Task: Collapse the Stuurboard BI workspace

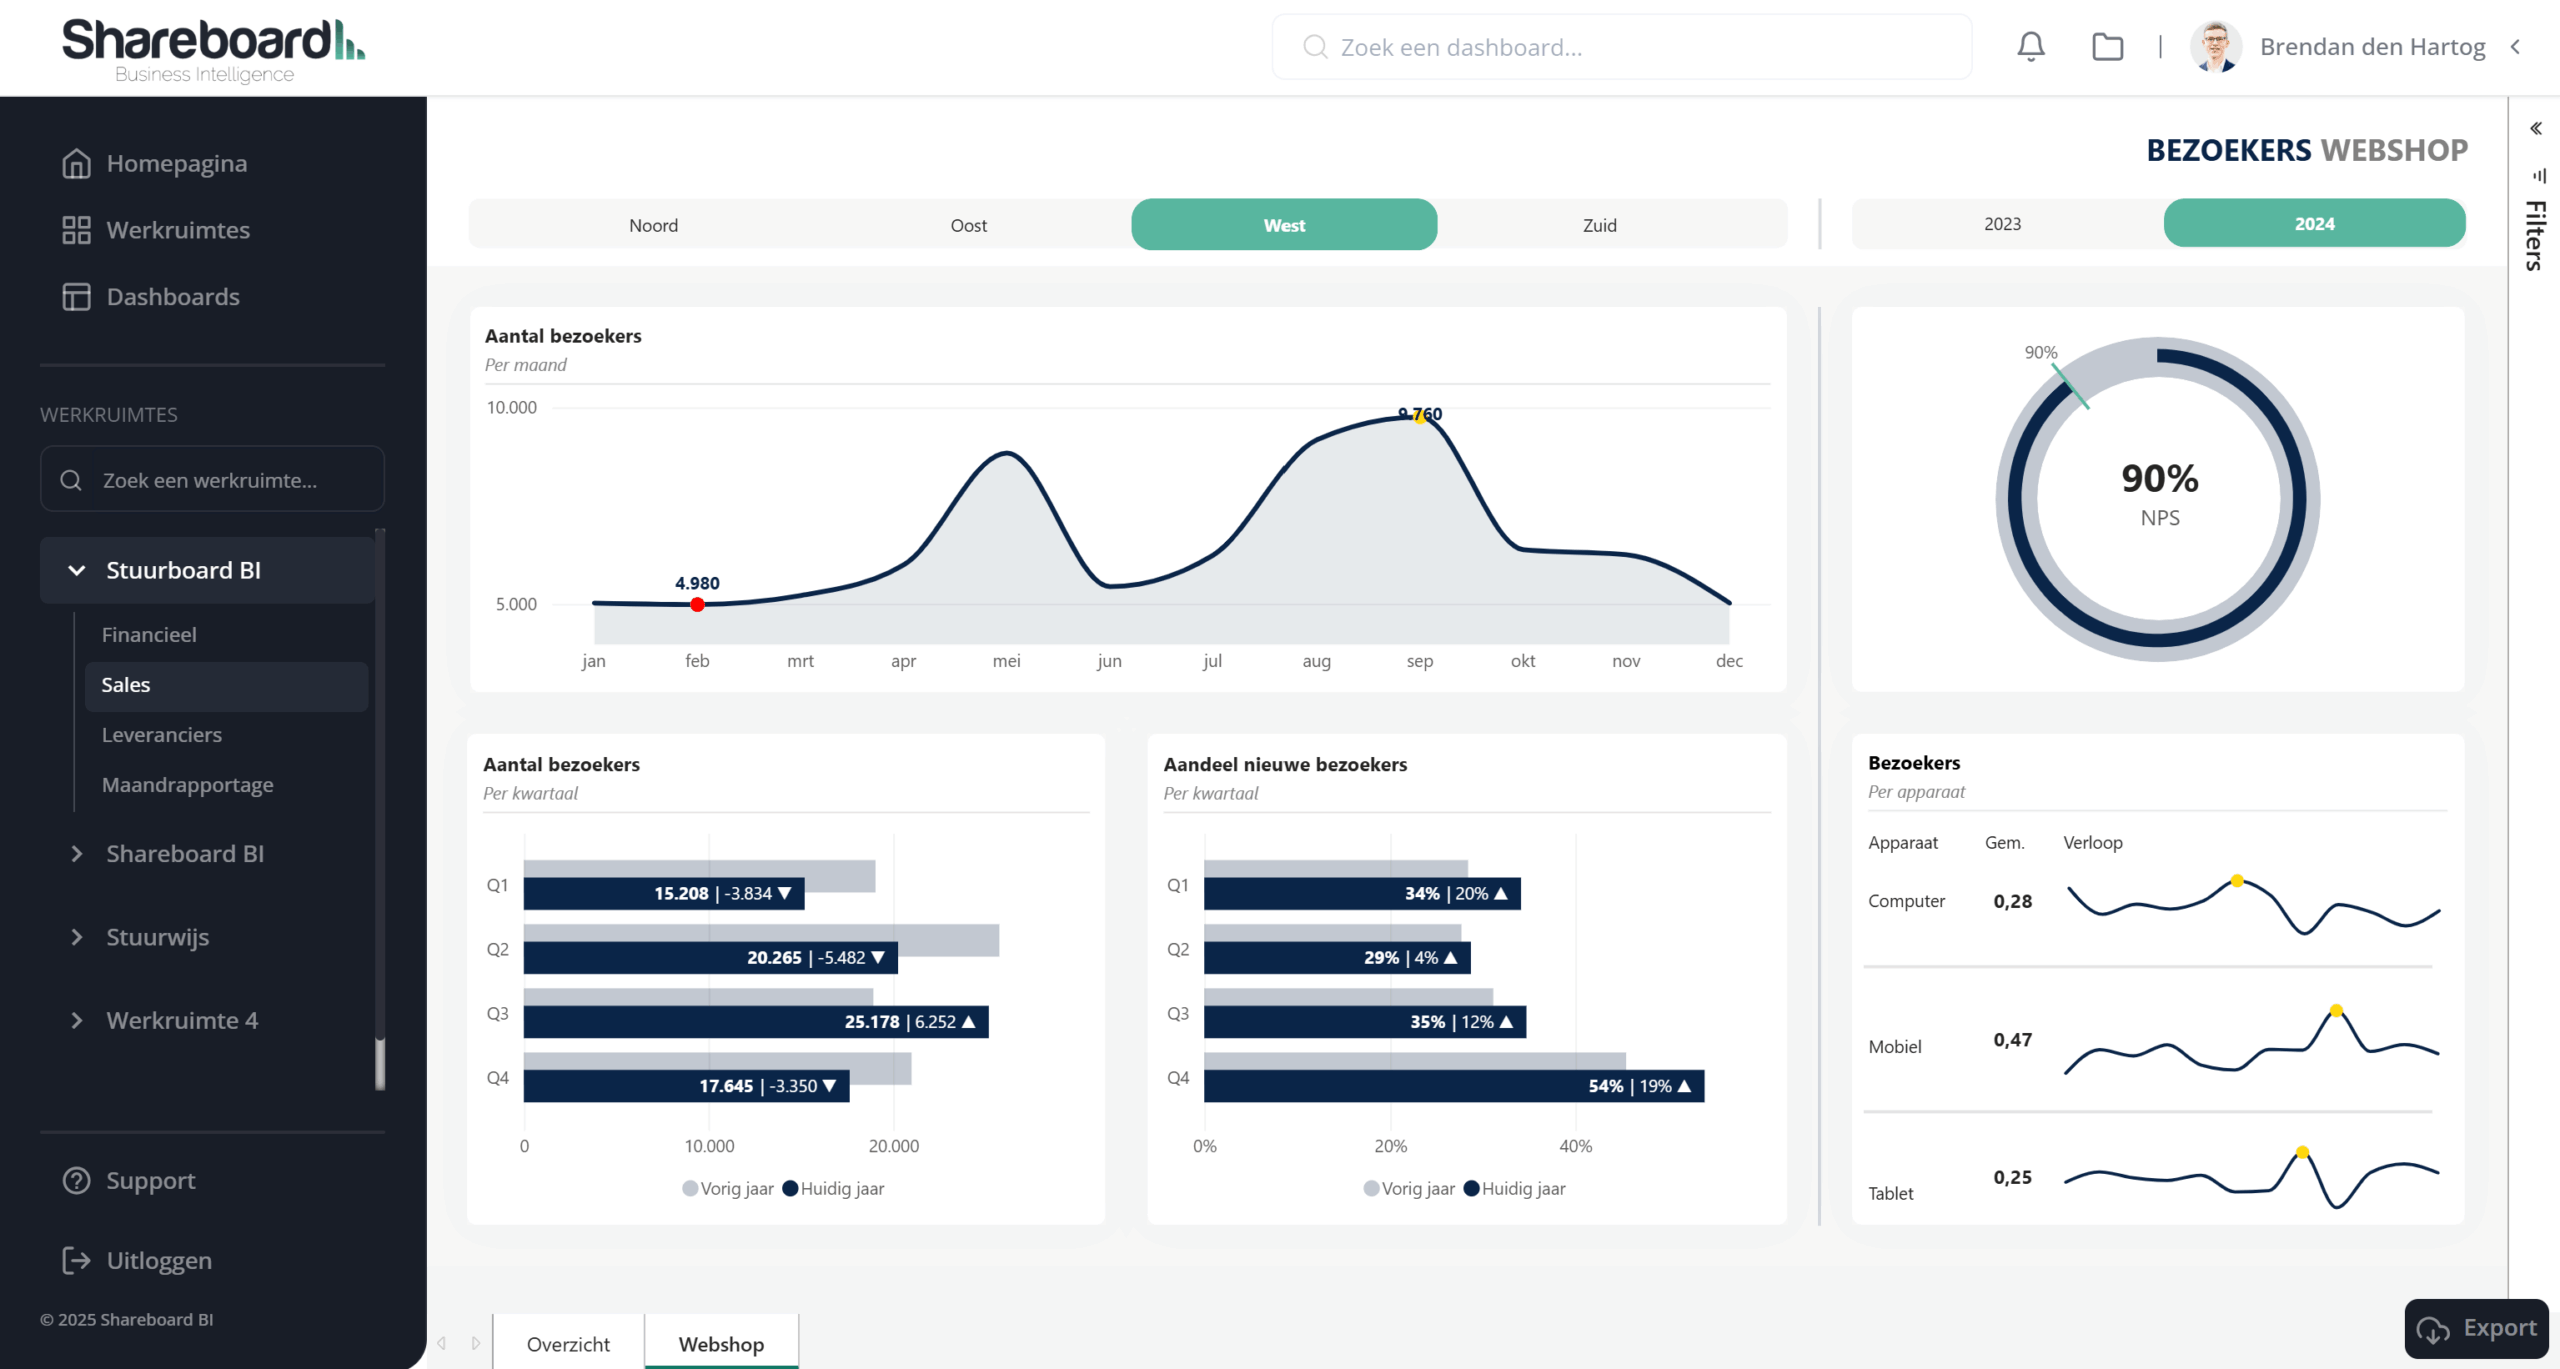Action: coord(75,570)
